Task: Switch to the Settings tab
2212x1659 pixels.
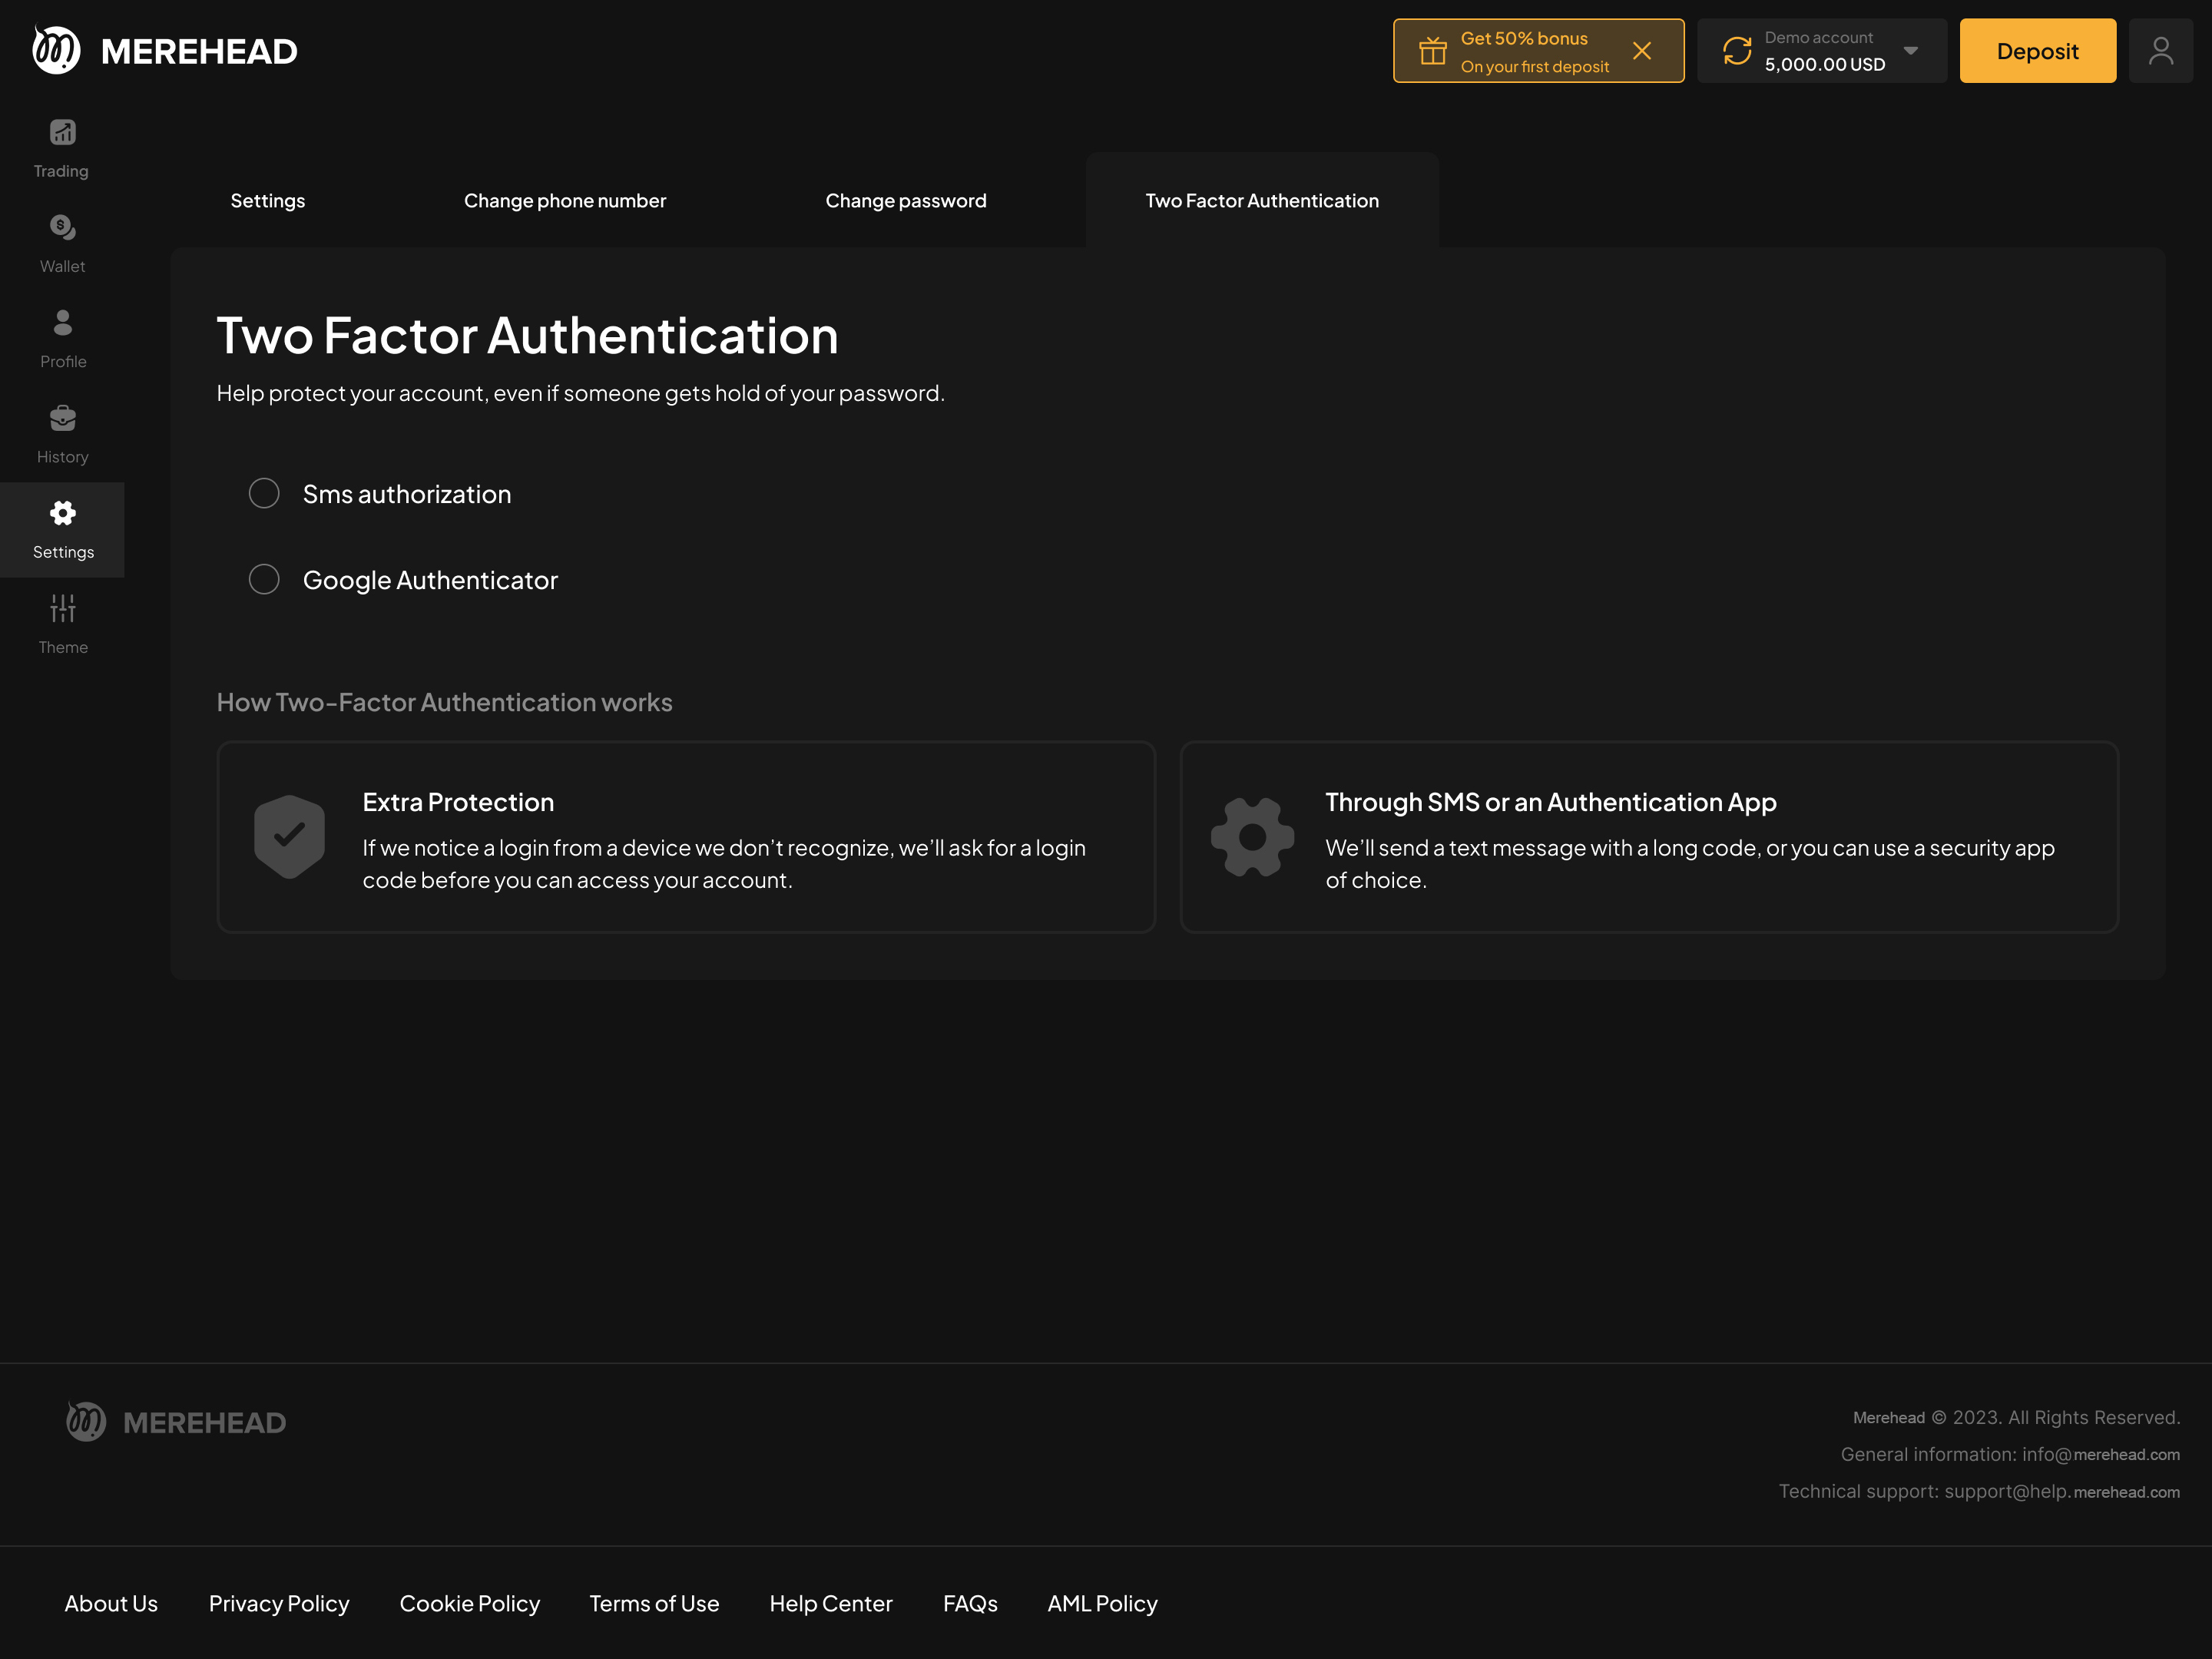Action: click(267, 201)
